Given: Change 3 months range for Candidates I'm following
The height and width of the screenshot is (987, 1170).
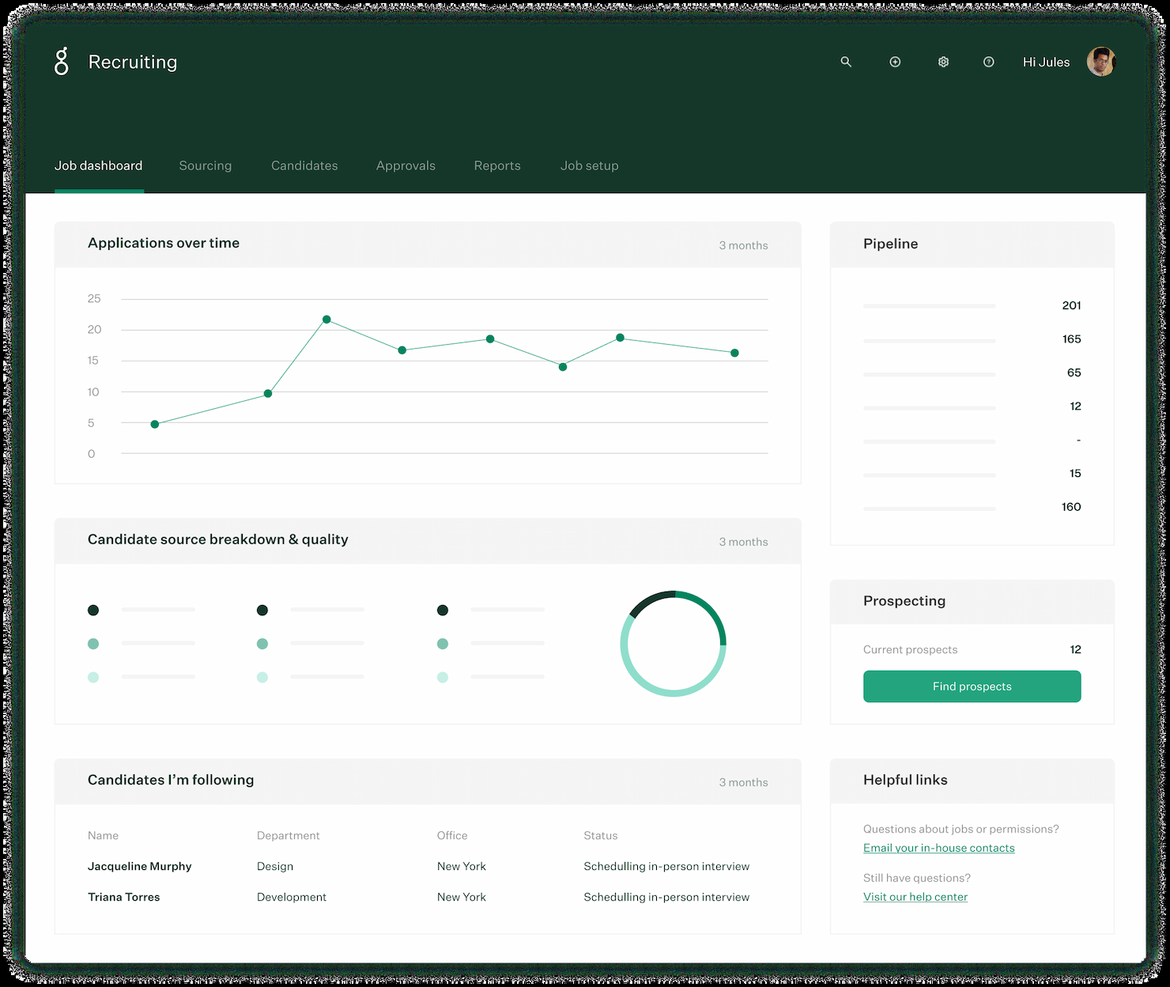Looking at the screenshot, I should point(743,783).
